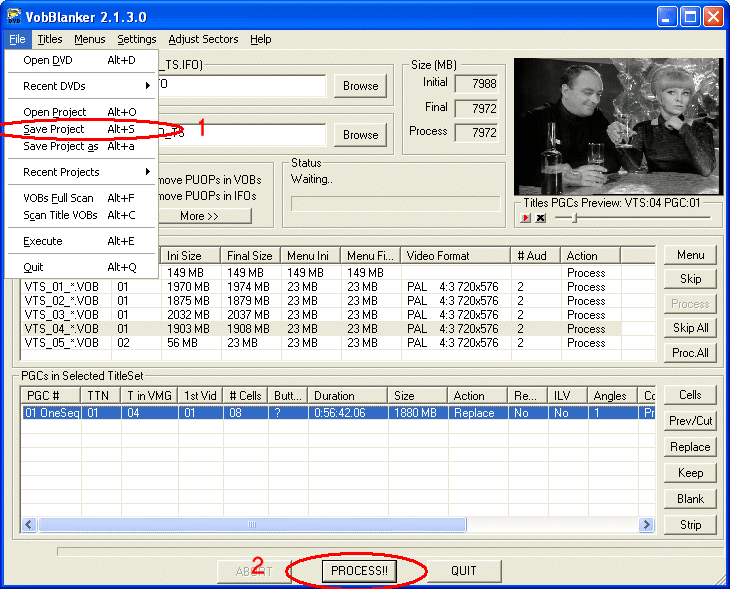
Task: Run VOBs Full Scan from menu
Action: click(81, 198)
